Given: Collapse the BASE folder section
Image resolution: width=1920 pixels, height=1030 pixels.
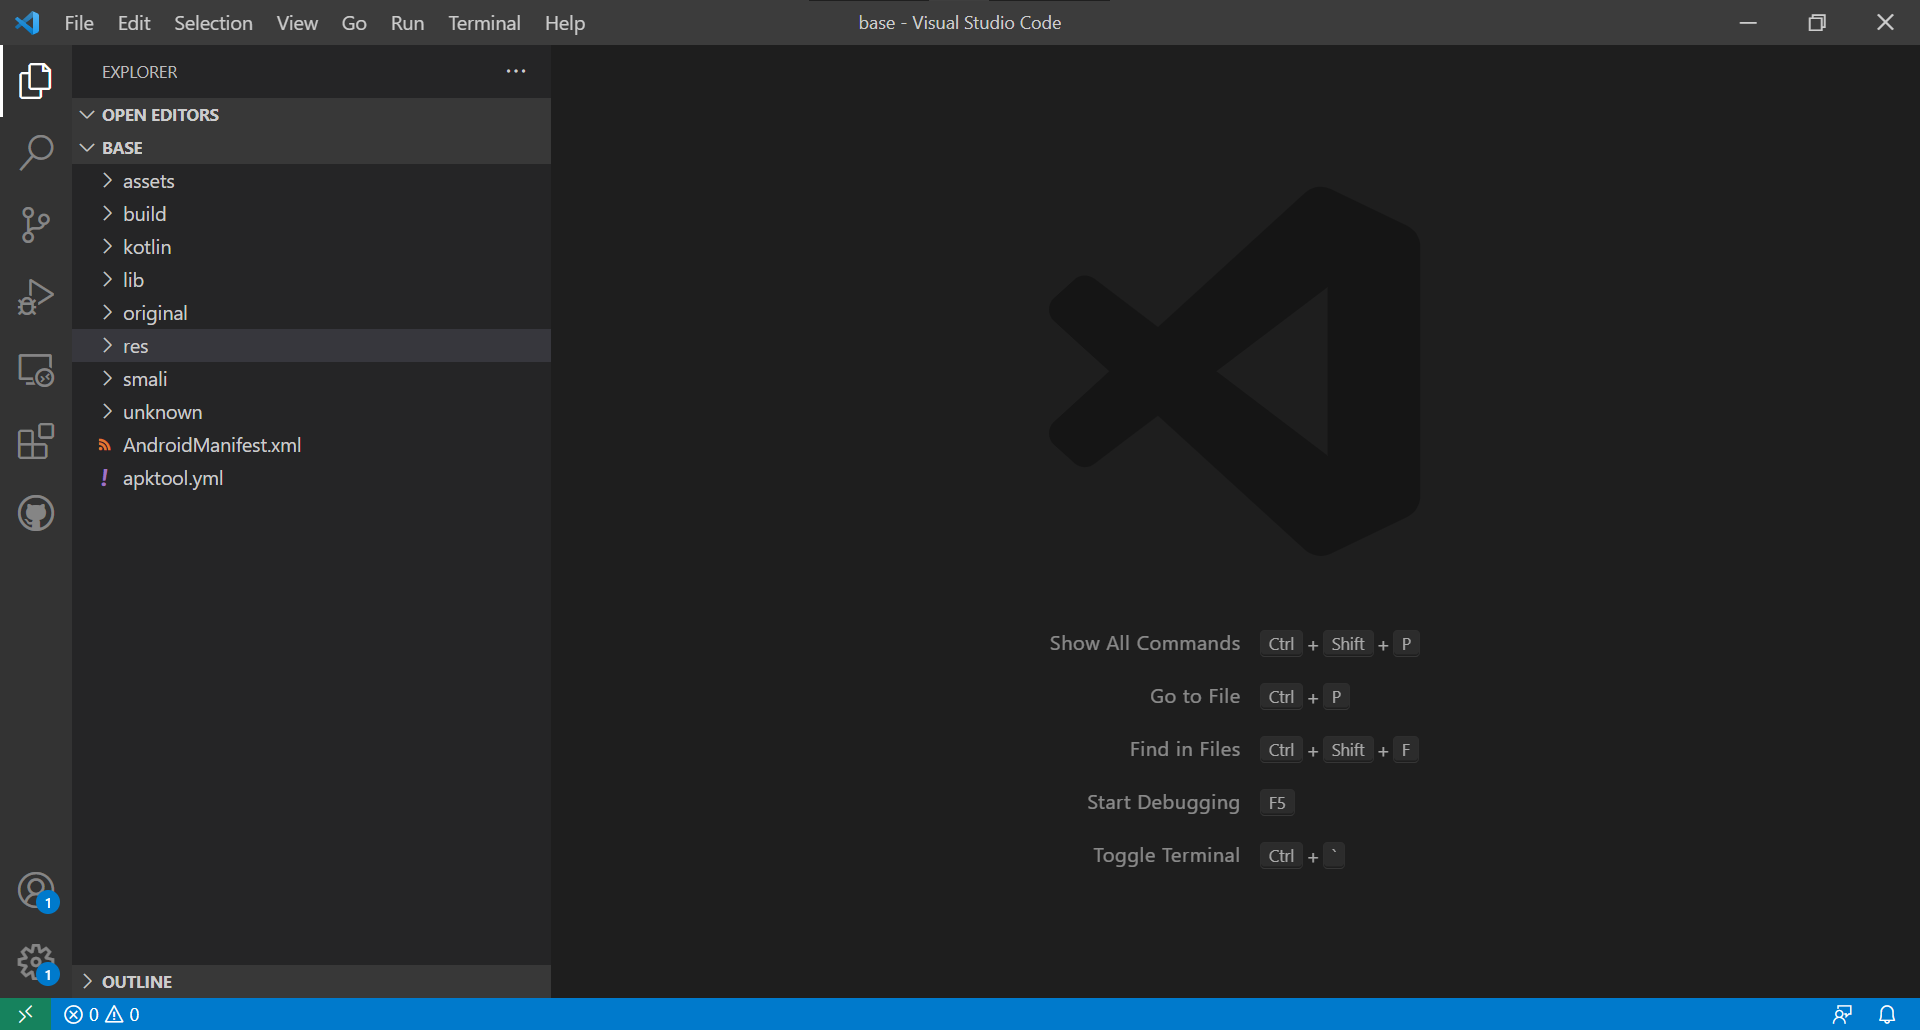Looking at the screenshot, I should (311, 148).
